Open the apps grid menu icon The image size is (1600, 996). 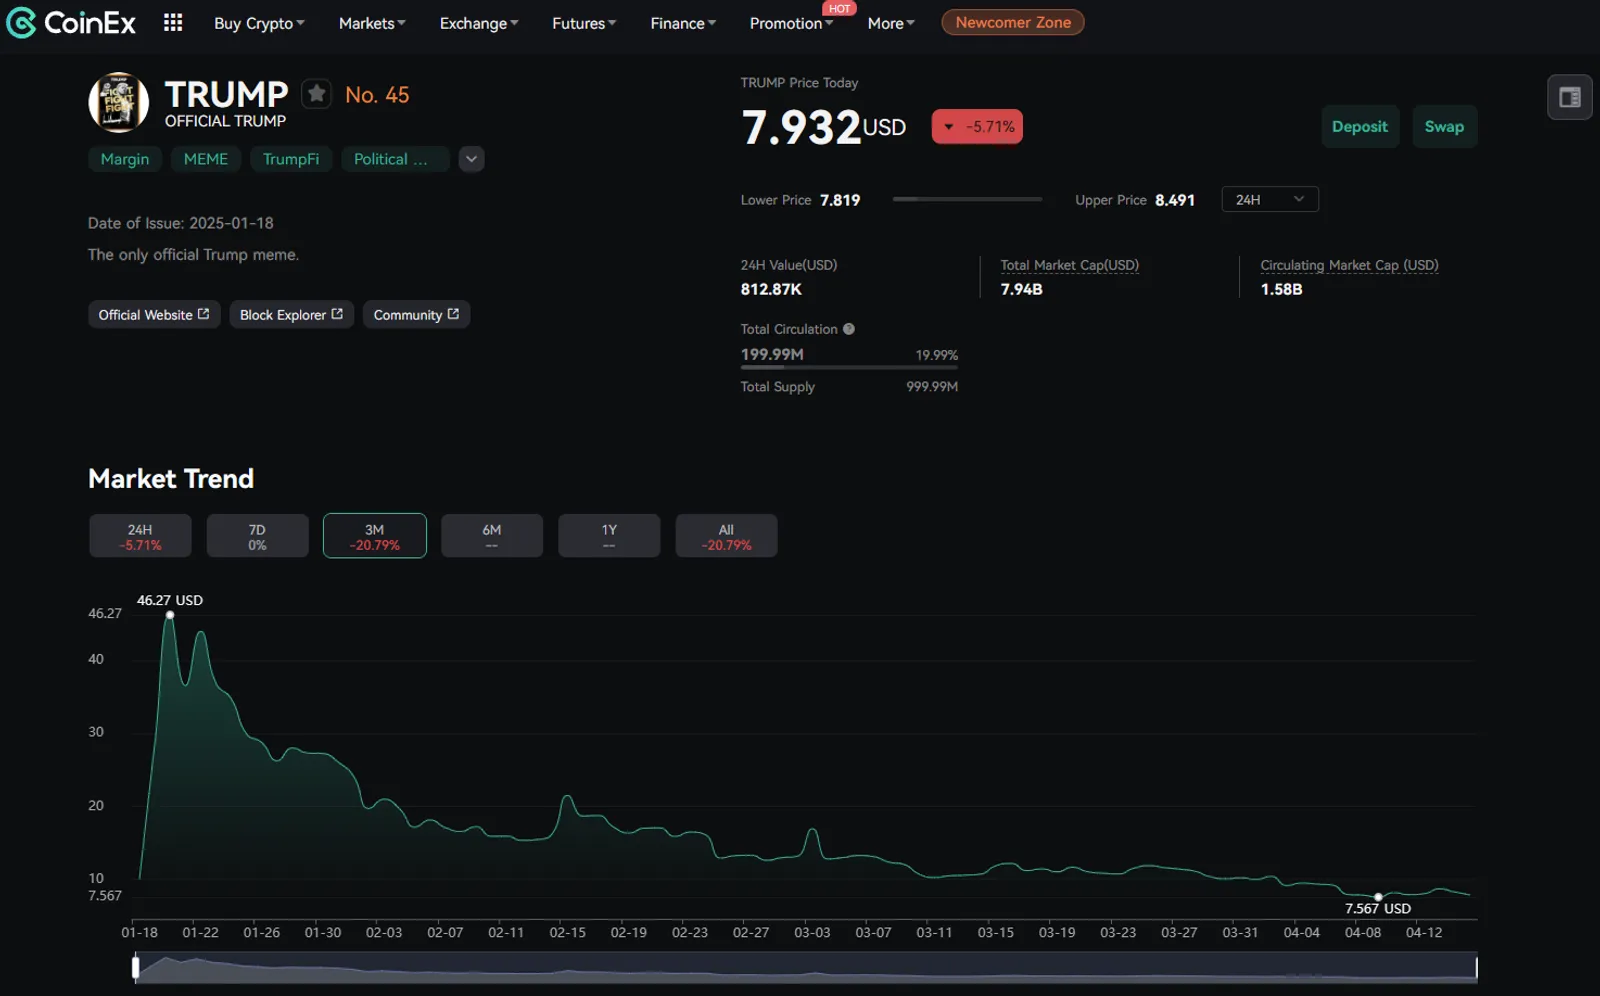point(173,22)
